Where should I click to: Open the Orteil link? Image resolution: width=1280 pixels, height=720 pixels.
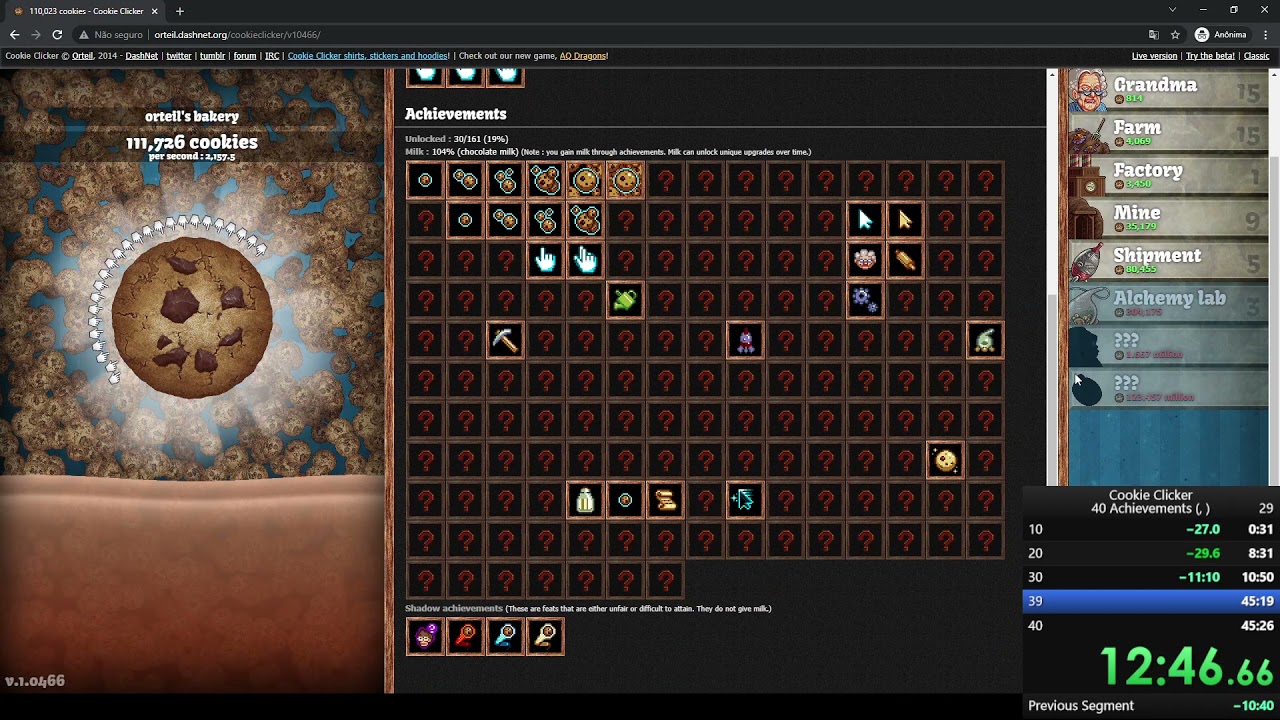click(83, 56)
